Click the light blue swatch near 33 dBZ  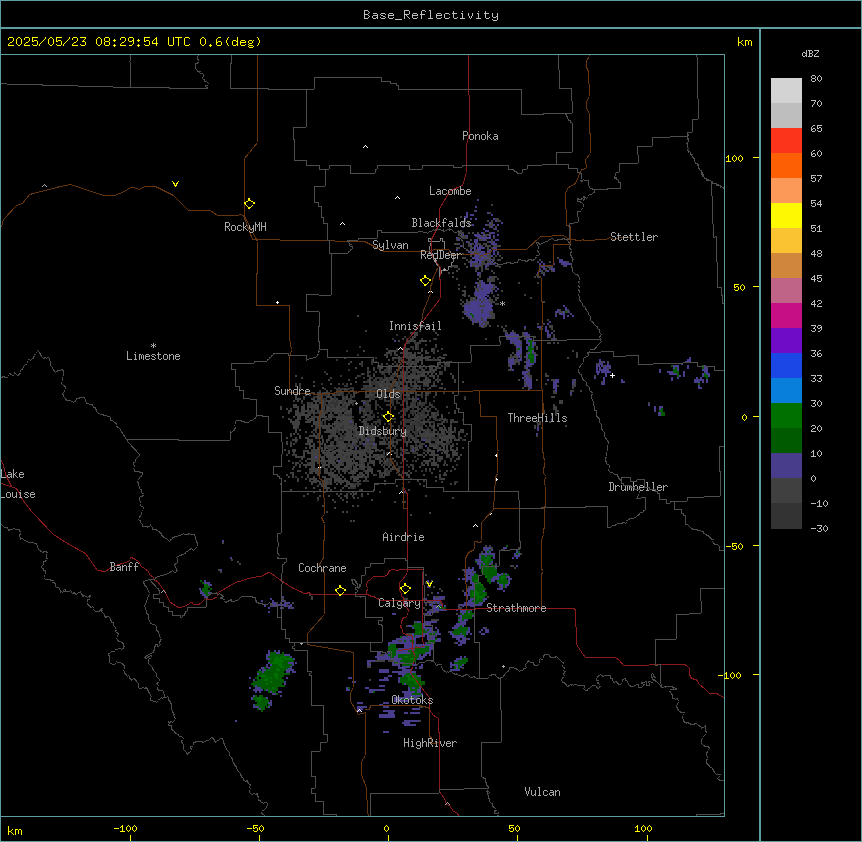[x=786, y=391]
